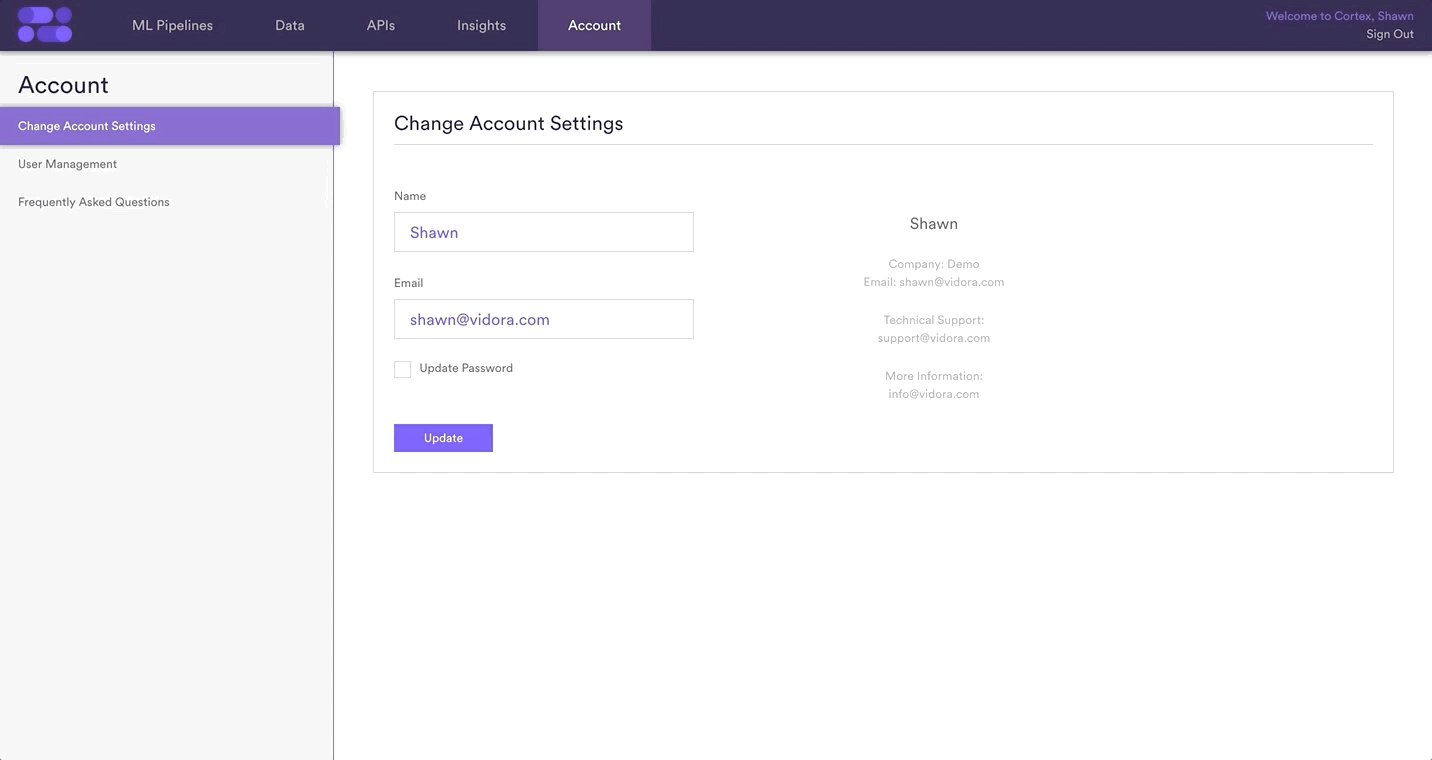Click the Sign Out link
The width and height of the screenshot is (1432, 760).
coord(1390,34)
